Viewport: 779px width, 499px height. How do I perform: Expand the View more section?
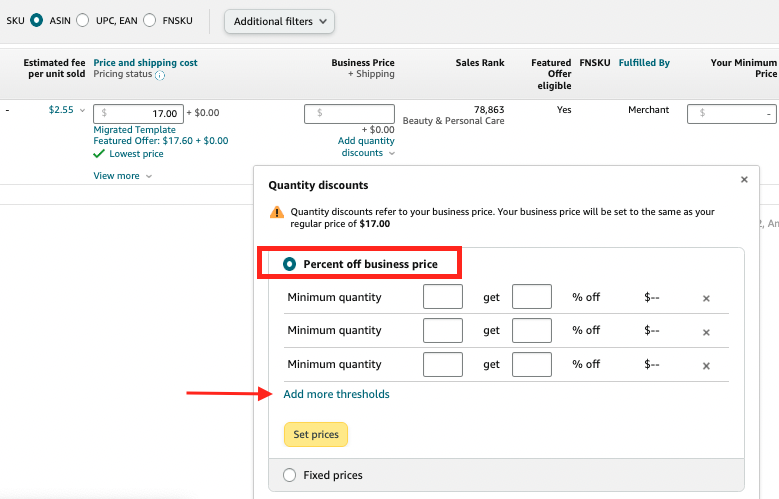(x=122, y=176)
